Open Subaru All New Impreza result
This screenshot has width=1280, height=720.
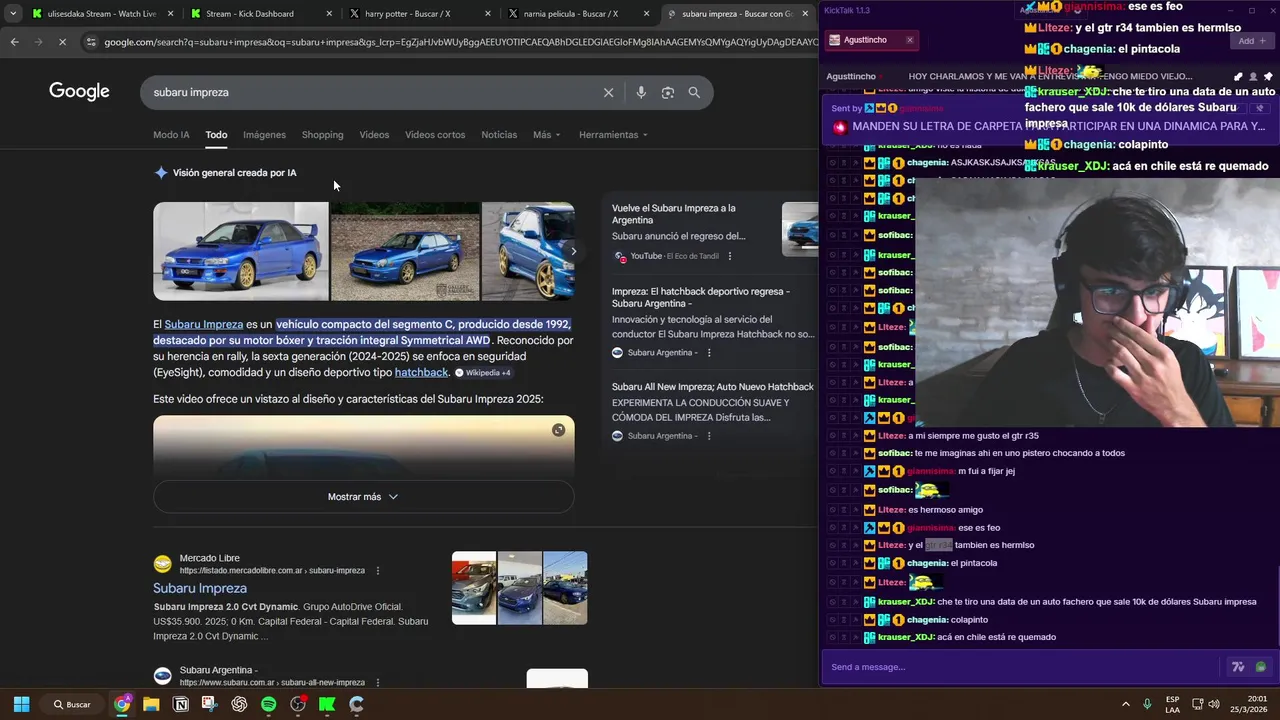tap(713, 387)
